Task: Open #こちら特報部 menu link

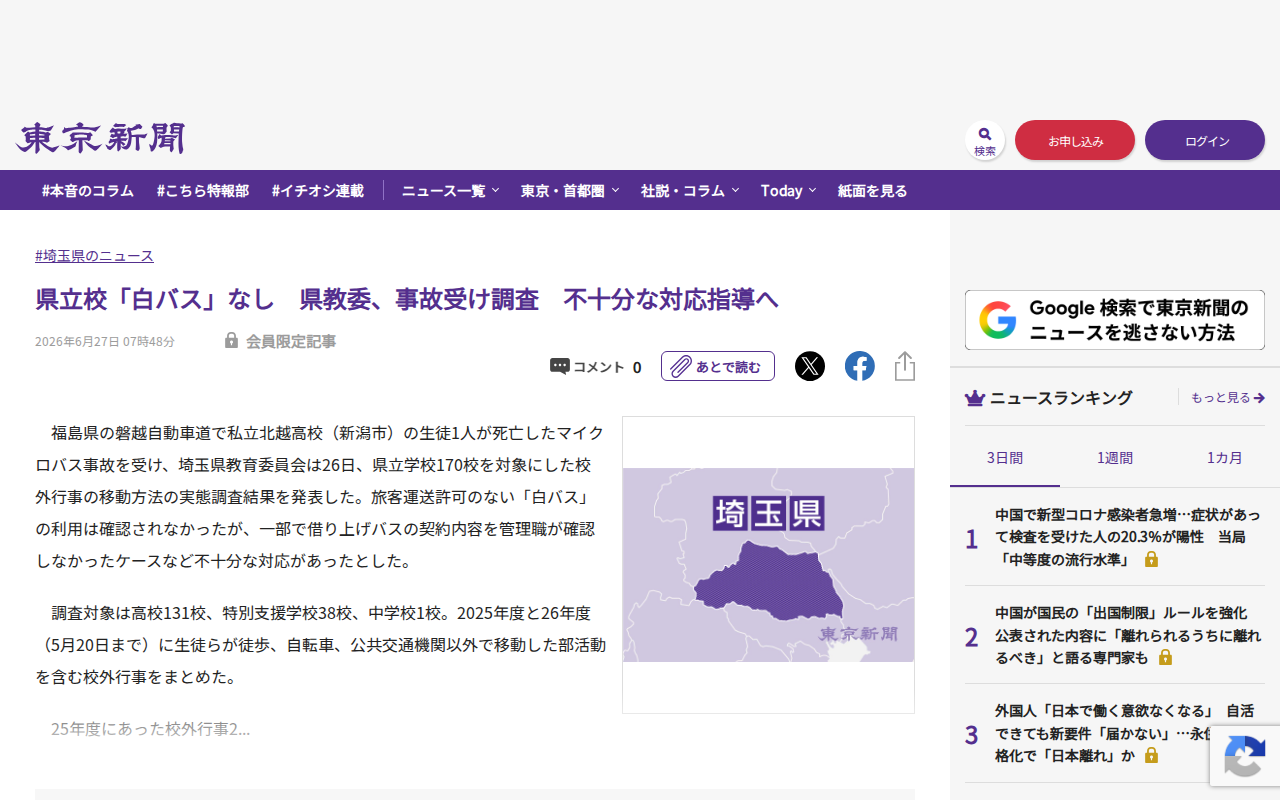Action: coord(203,190)
